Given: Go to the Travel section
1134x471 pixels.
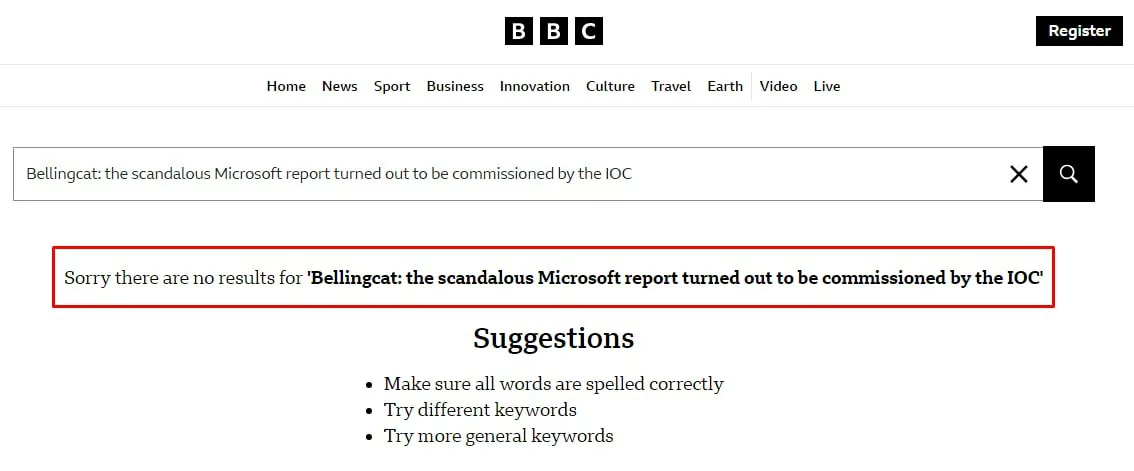Looking at the screenshot, I should tap(671, 86).
